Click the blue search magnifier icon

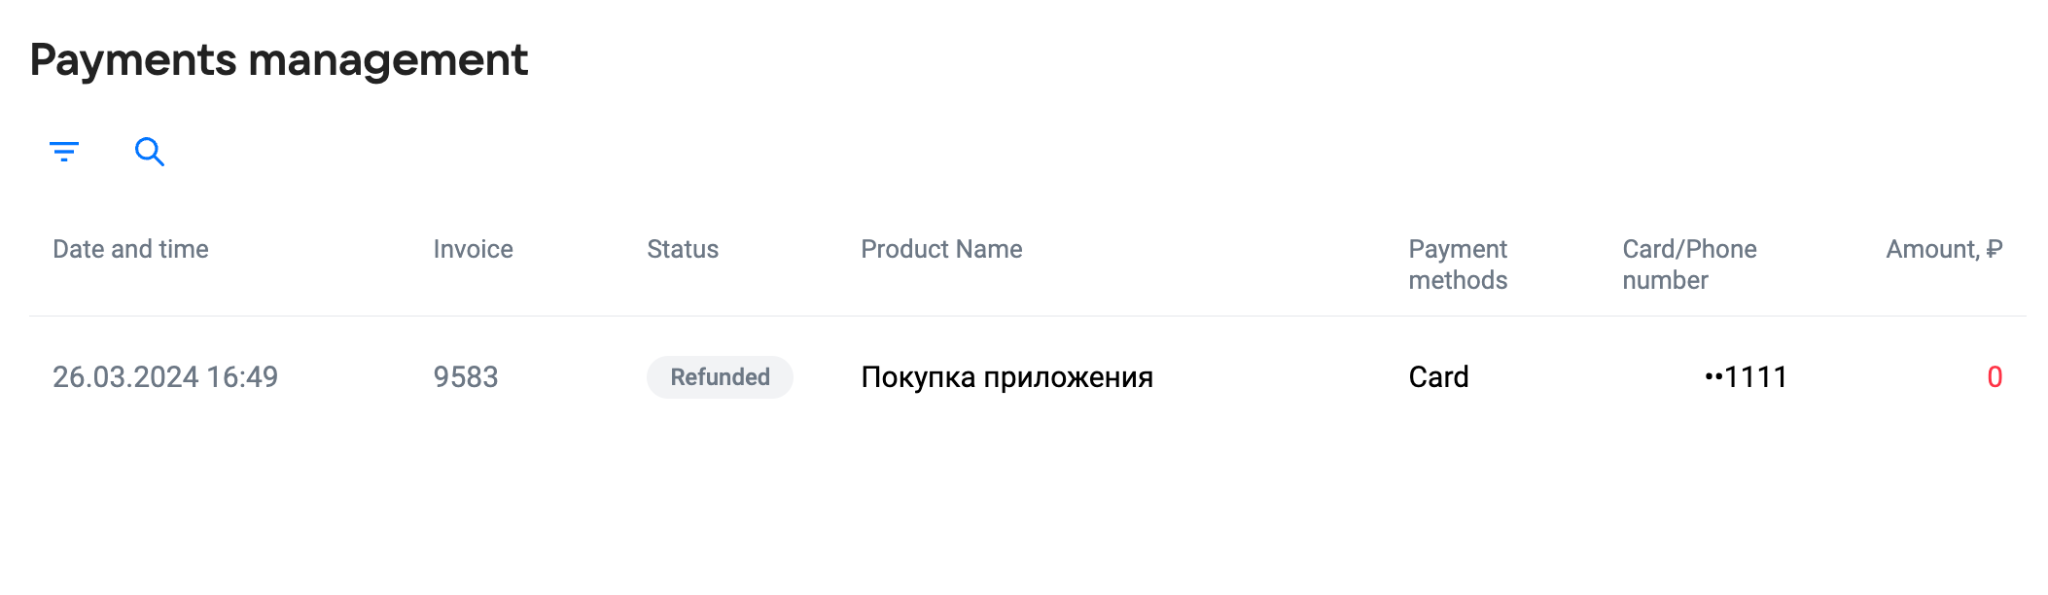[x=149, y=152]
